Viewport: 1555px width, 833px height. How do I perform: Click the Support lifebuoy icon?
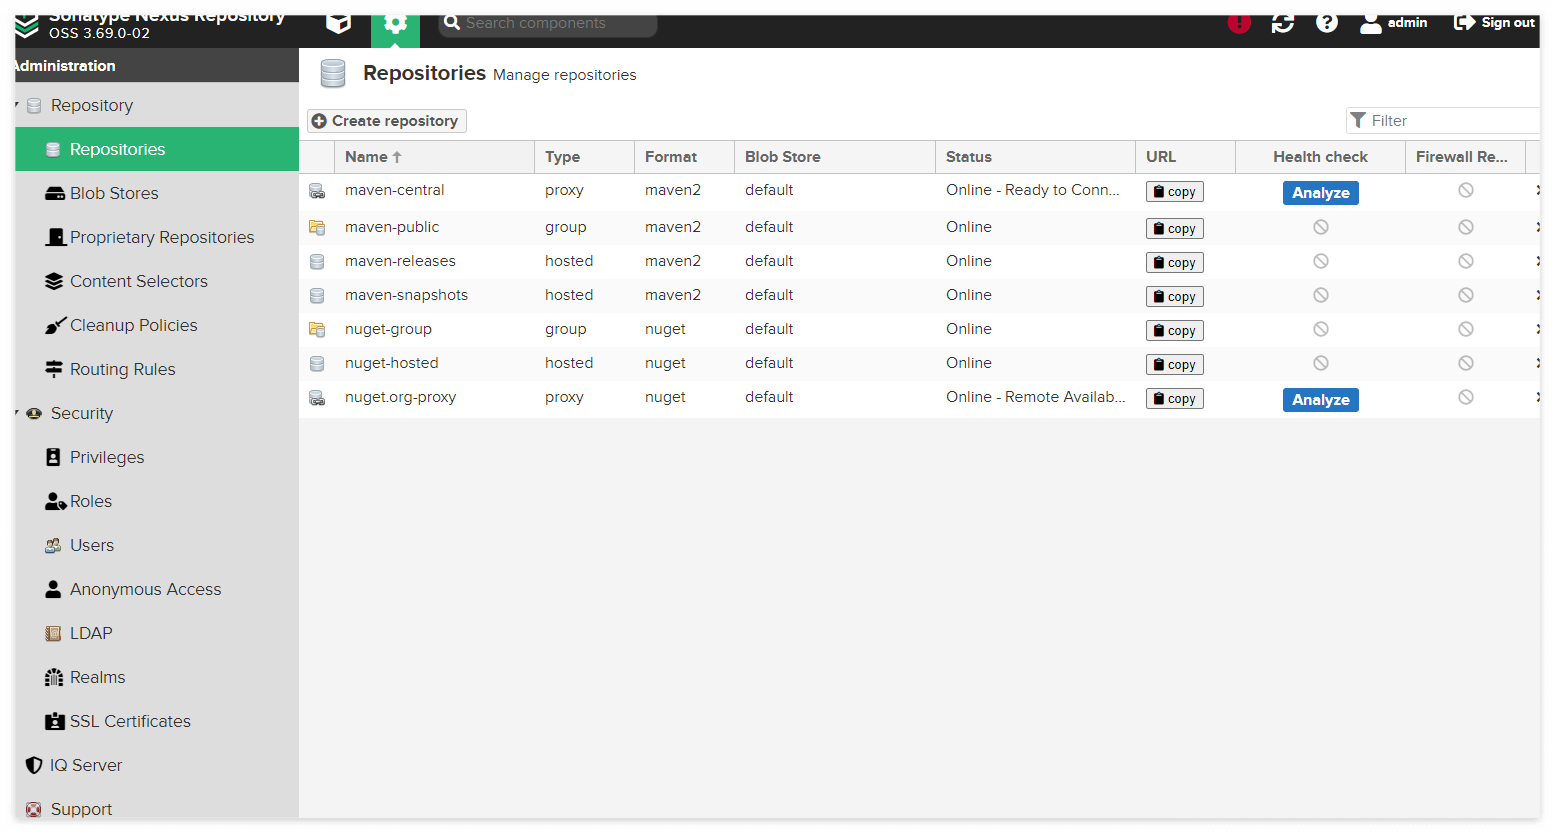pos(34,809)
